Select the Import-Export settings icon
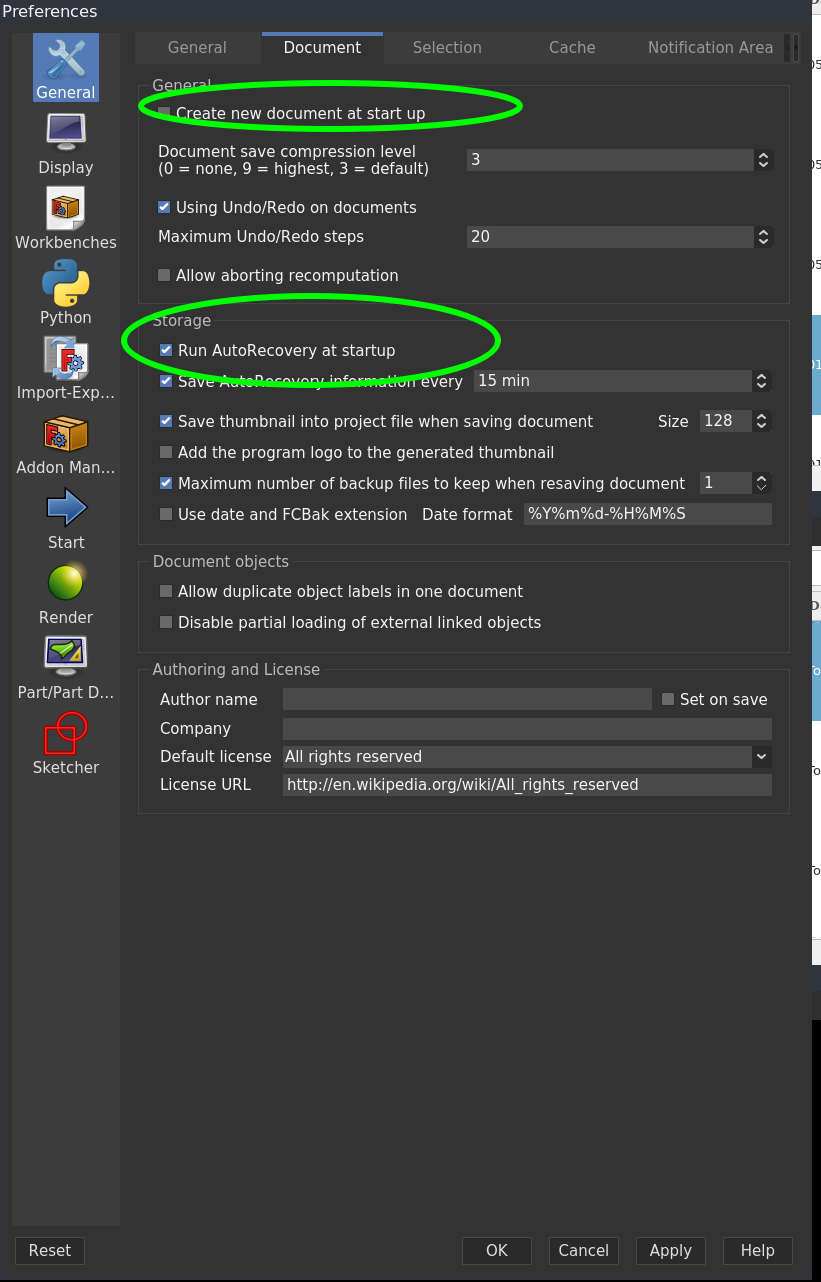Image resolution: width=821 pixels, height=1282 pixels. pyautogui.click(x=65, y=357)
